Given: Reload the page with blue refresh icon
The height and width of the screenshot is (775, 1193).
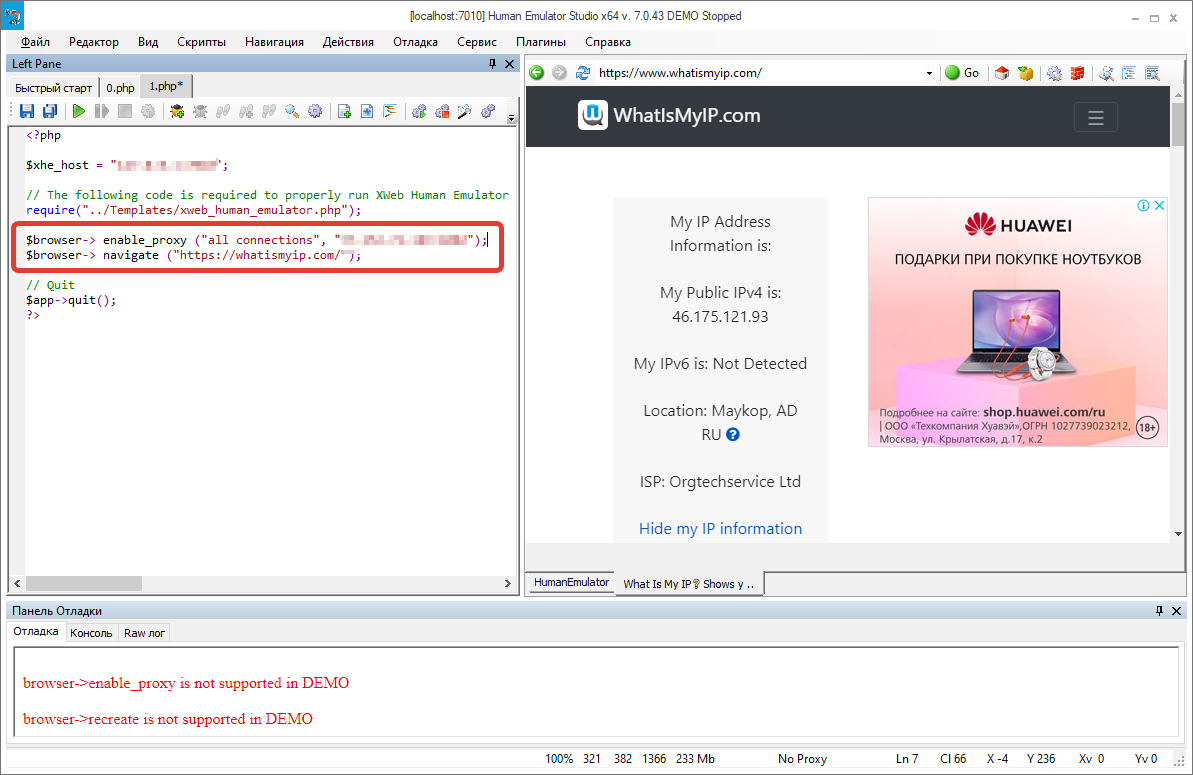Looking at the screenshot, I should pyautogui.click(x=583, y=72).
